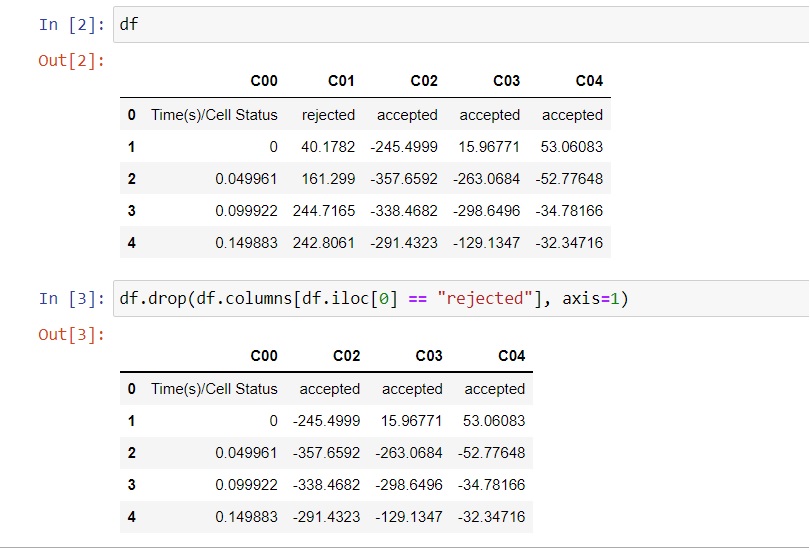Click the "rejected" string in the code

(485, 298)
